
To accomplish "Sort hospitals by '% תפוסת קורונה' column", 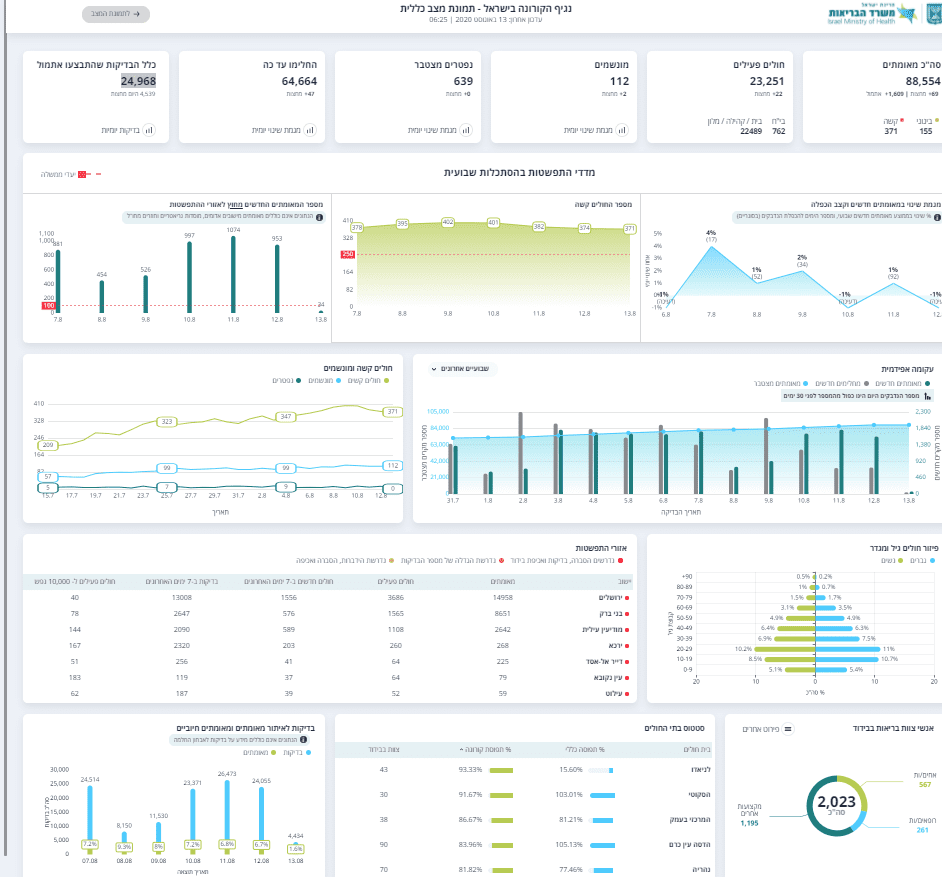I will click(485, 749).
